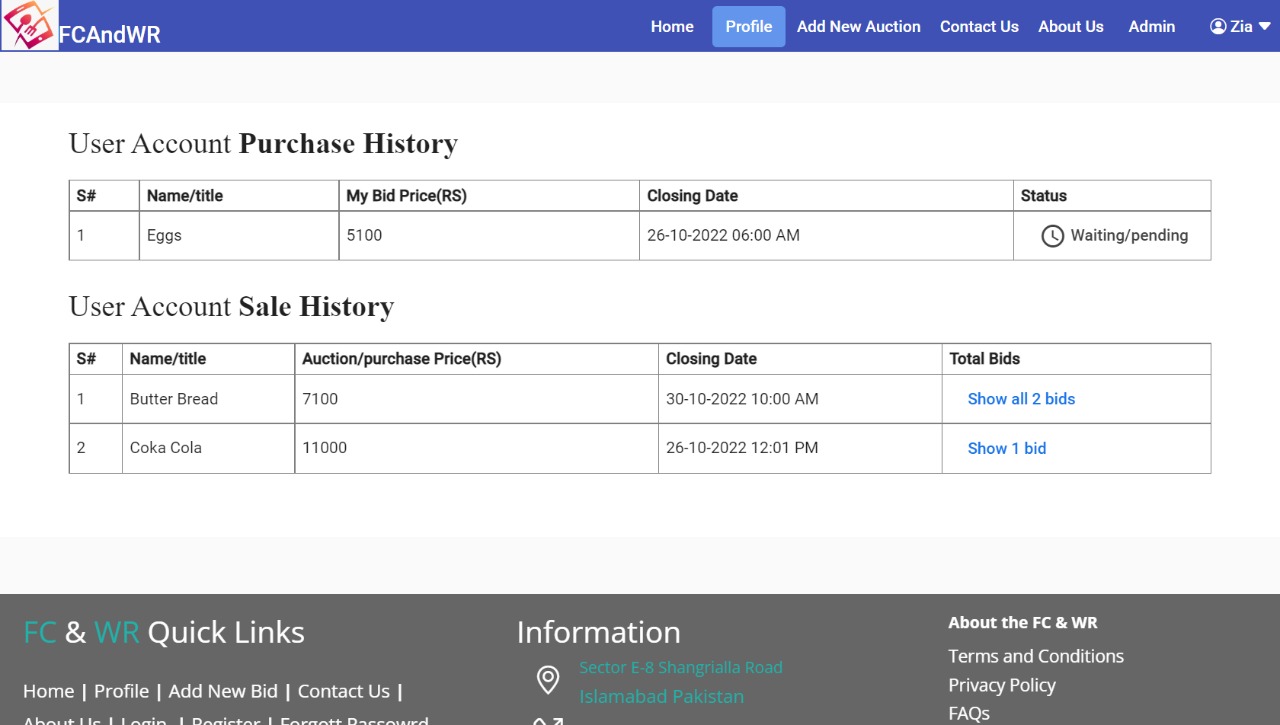Click the clock icon in Status column
Viewport: 1280px width, 725px height.
[1052, 236]
